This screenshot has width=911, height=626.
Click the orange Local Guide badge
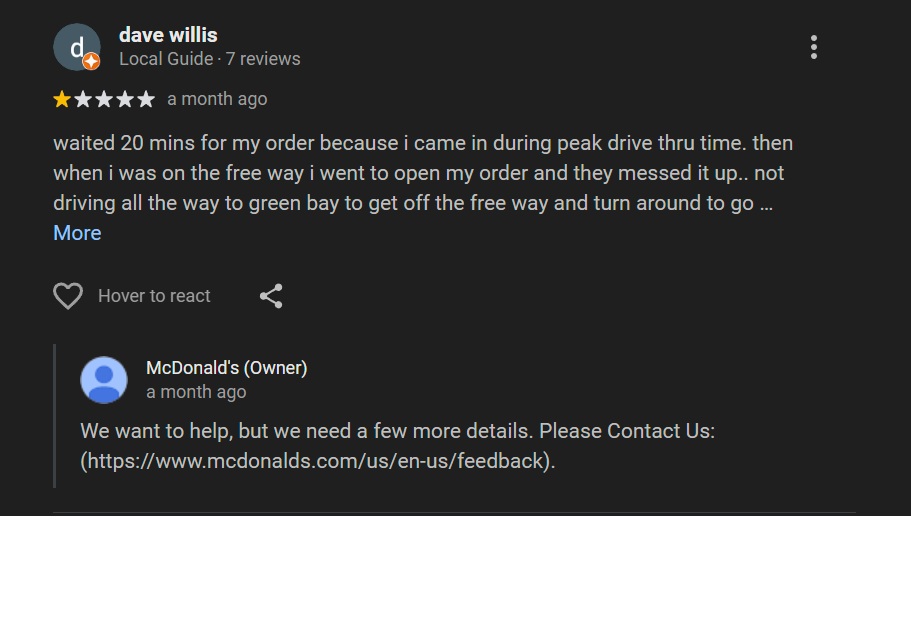pos(91,61)
